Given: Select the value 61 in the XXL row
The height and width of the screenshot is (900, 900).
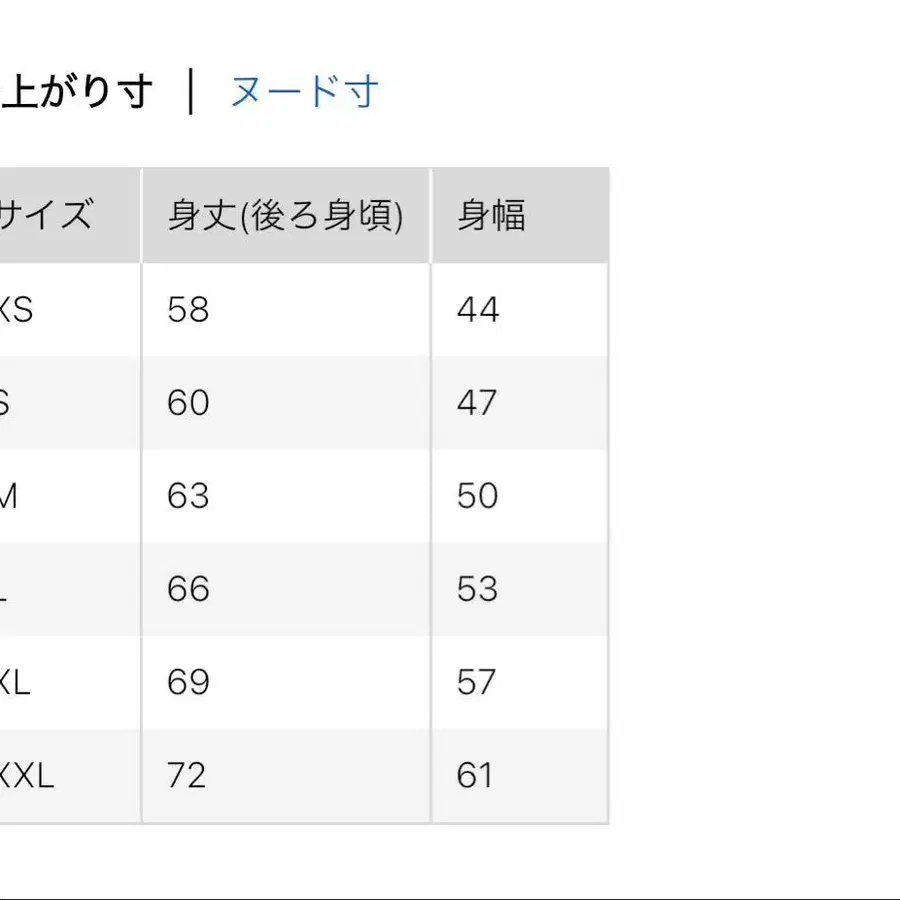Looking at the screenshot, I should tap(478, 775).
